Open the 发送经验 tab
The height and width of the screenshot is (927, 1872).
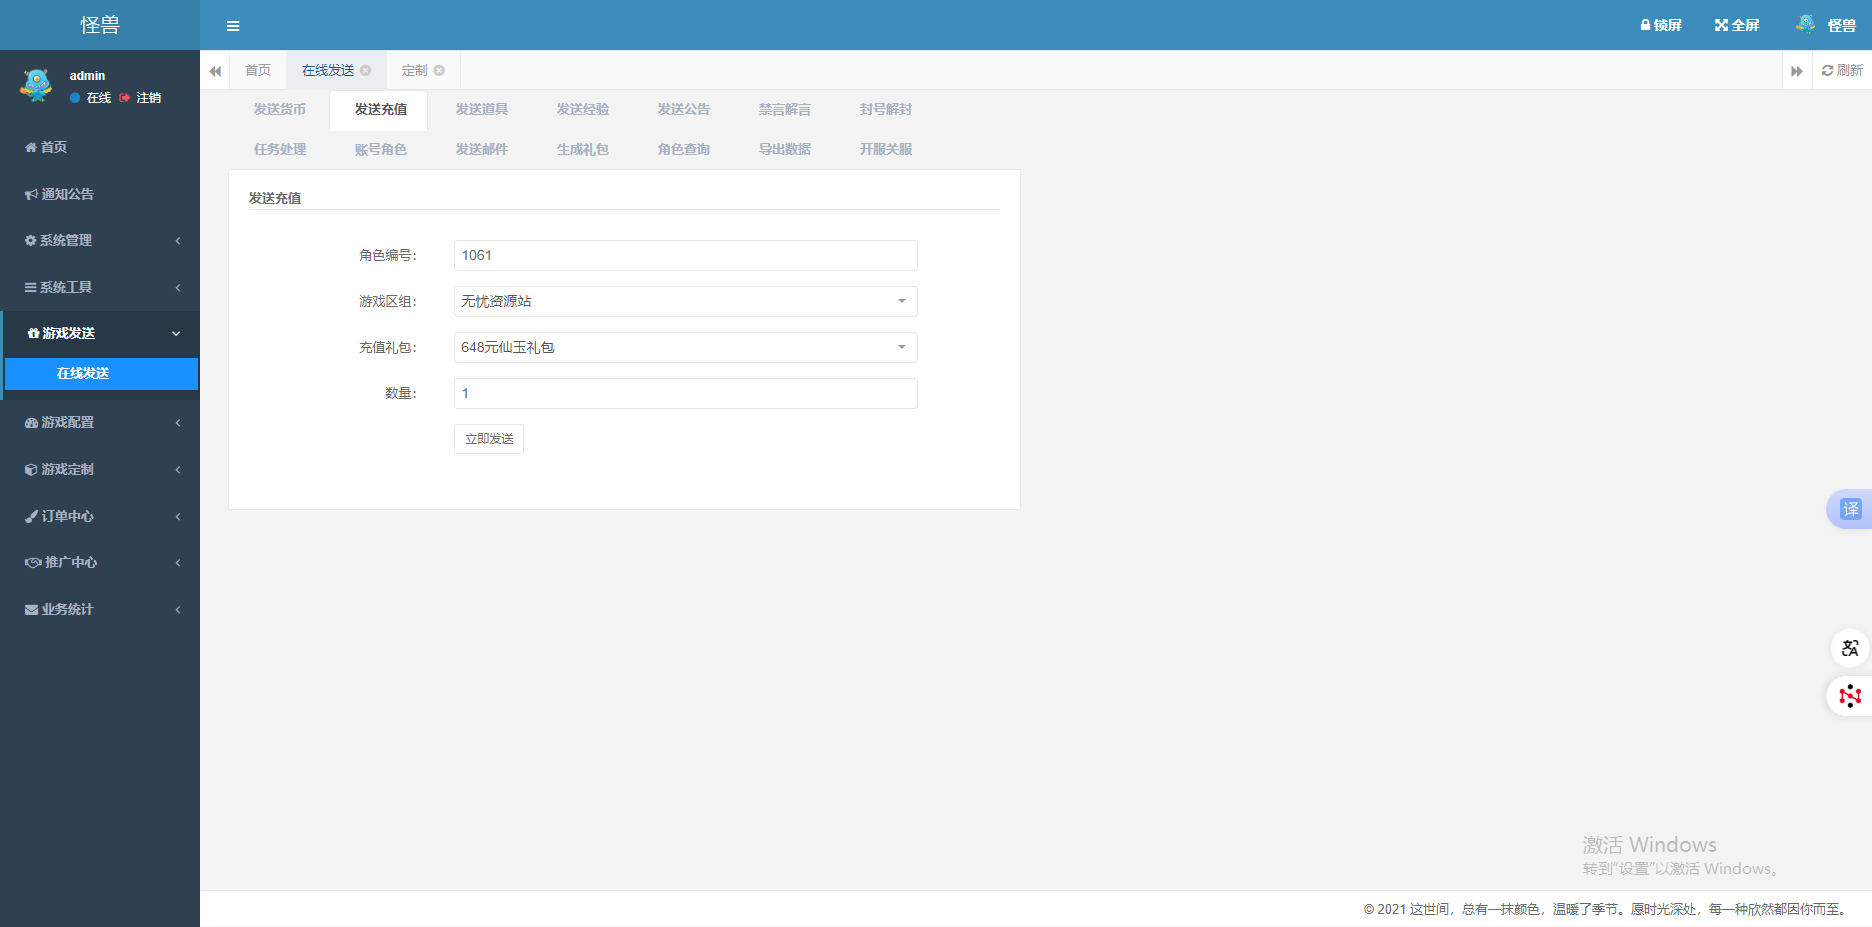[582, 109]
